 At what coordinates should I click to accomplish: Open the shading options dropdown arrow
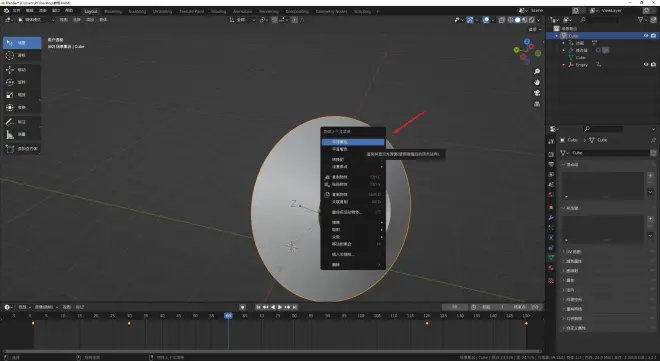(x=538, y=20)
